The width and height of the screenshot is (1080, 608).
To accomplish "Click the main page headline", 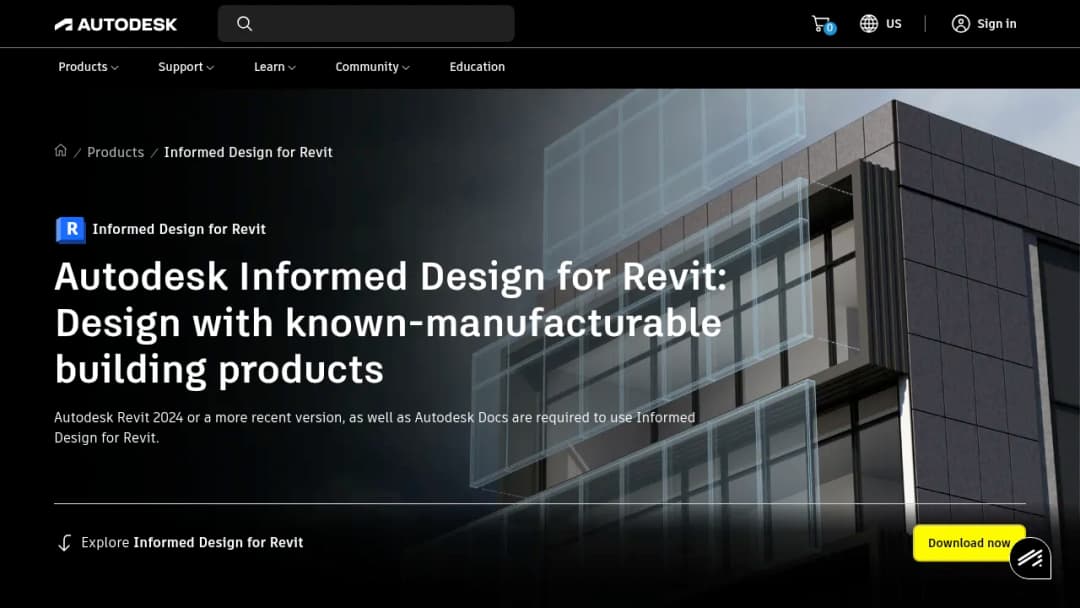I will 391,323.
